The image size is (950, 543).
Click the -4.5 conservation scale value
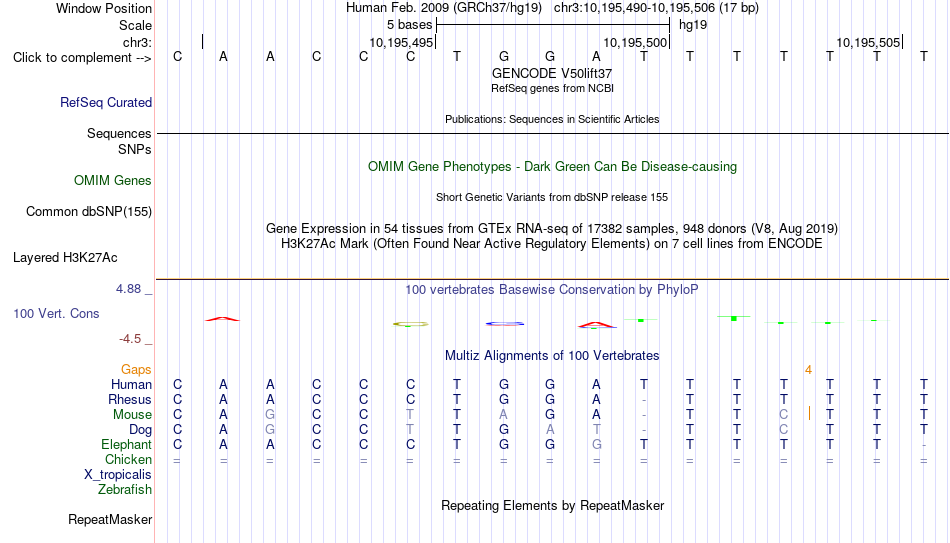[130, 339]
